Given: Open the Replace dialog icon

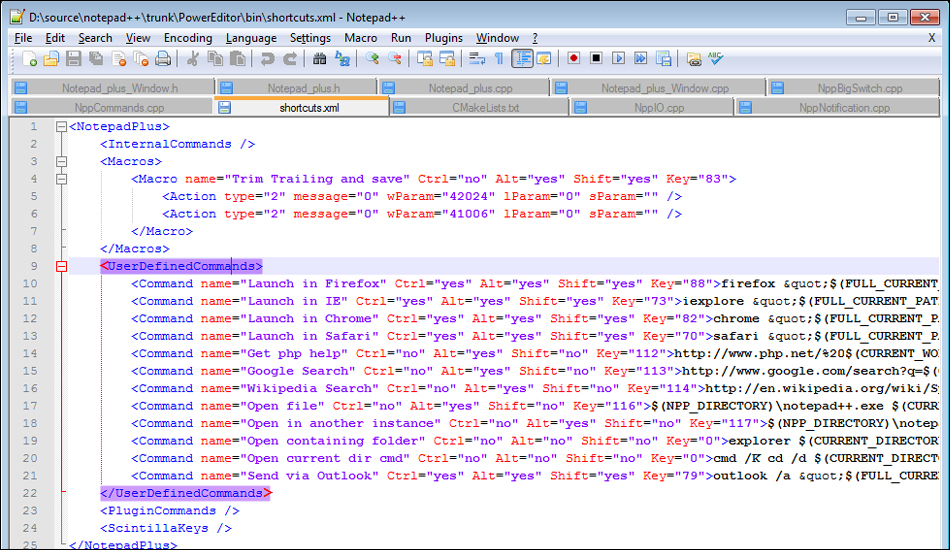Looking at the screenshot, I should [x=342, y=59].
